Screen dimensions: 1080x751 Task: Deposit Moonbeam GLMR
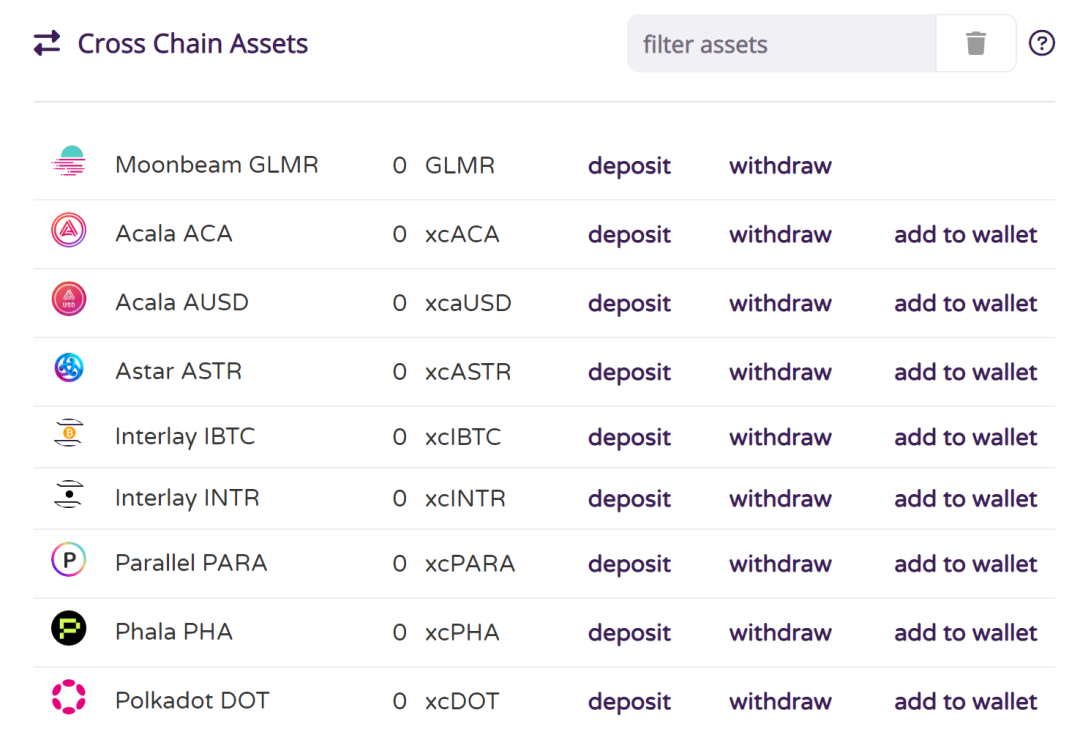click(629, 166)
